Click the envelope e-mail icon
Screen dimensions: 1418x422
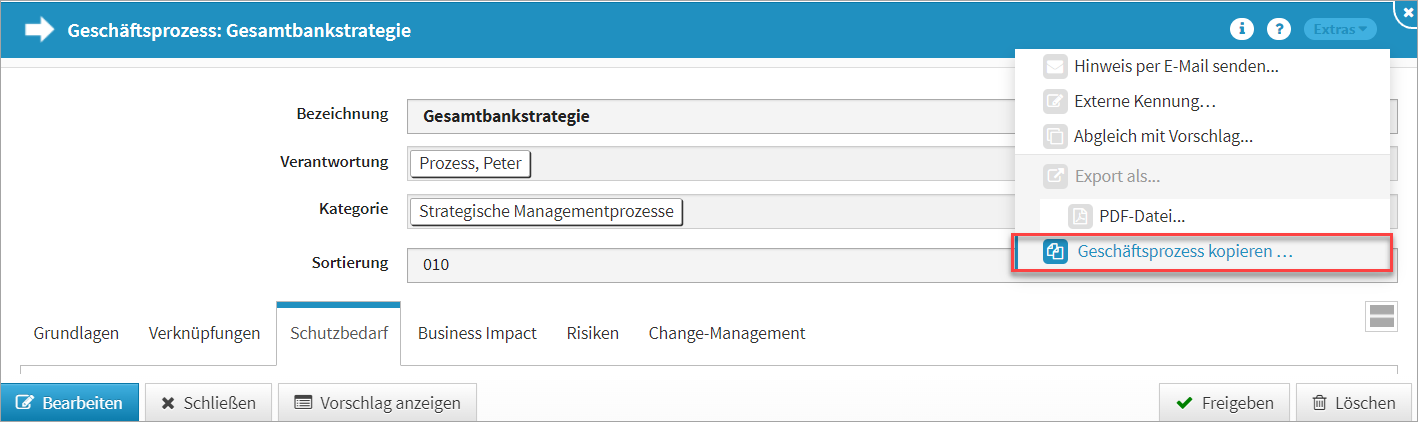pyautogui.click(x=1055, y=67)
